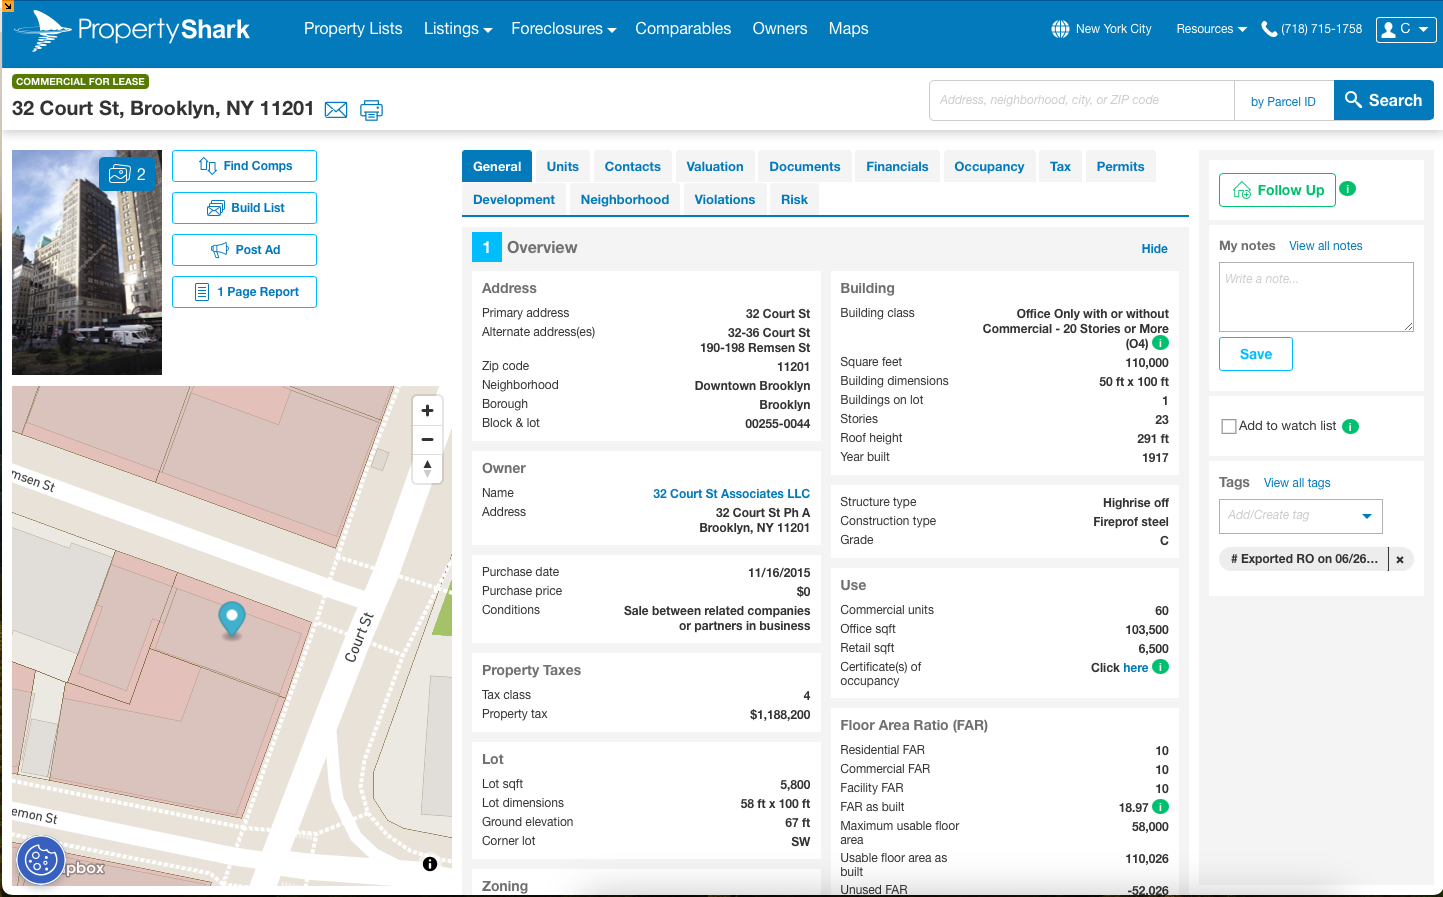Click the printer icon next to address
Screen dimensions: 1443x897
point(371,110)
